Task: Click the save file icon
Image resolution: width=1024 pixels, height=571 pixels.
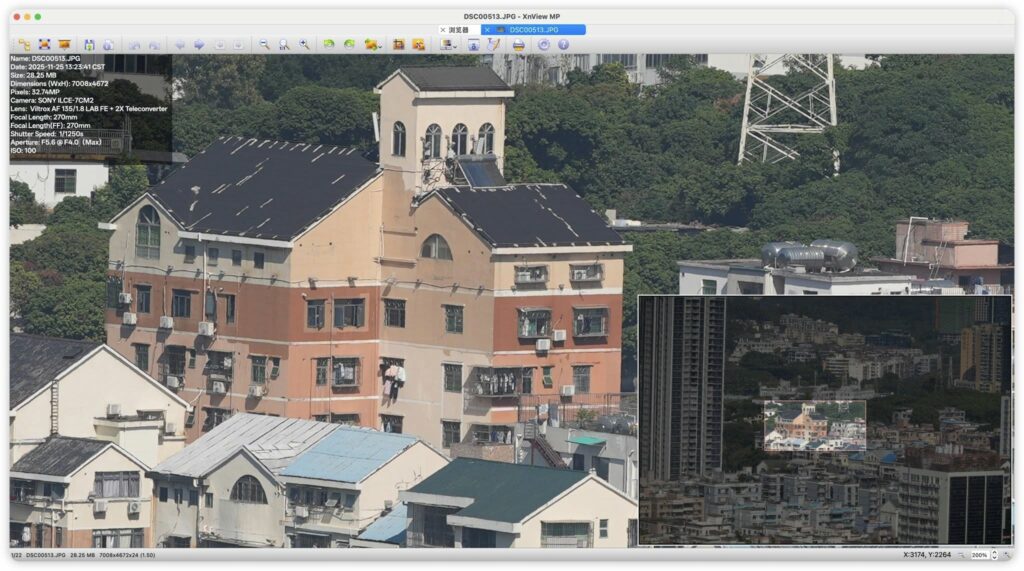Action: pos(89,45)
